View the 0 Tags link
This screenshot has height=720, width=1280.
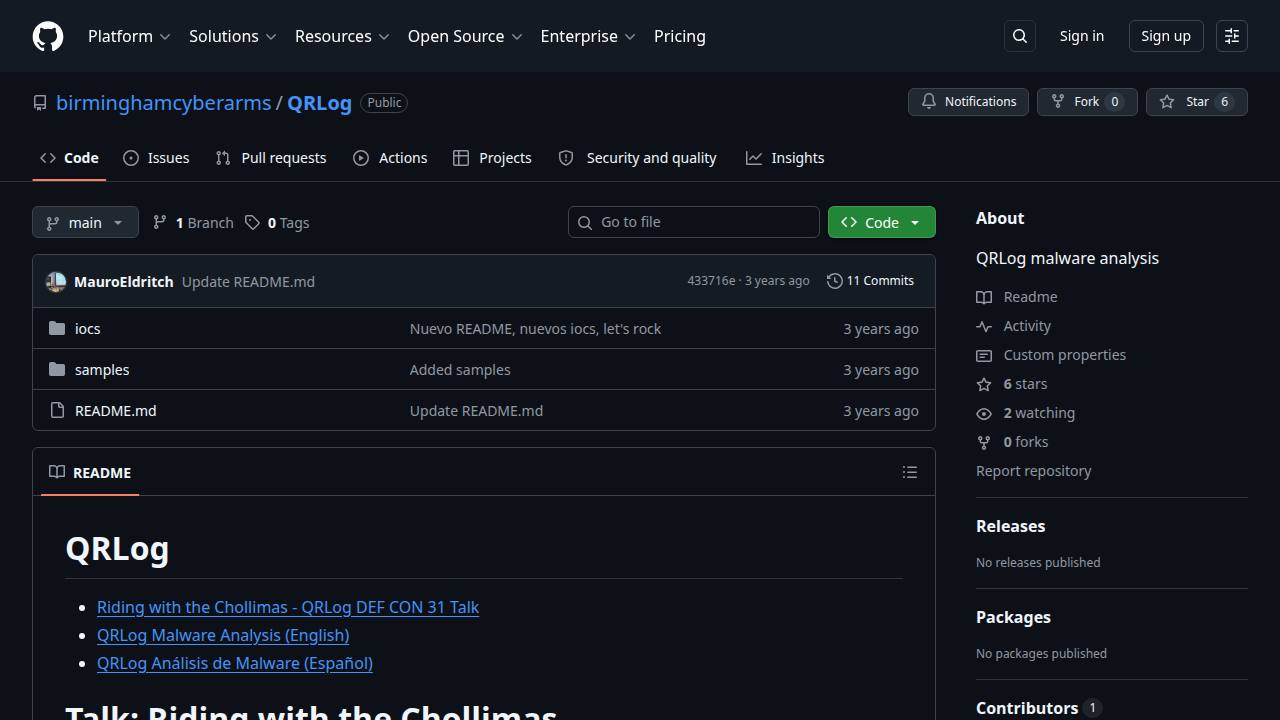point(278,222)
